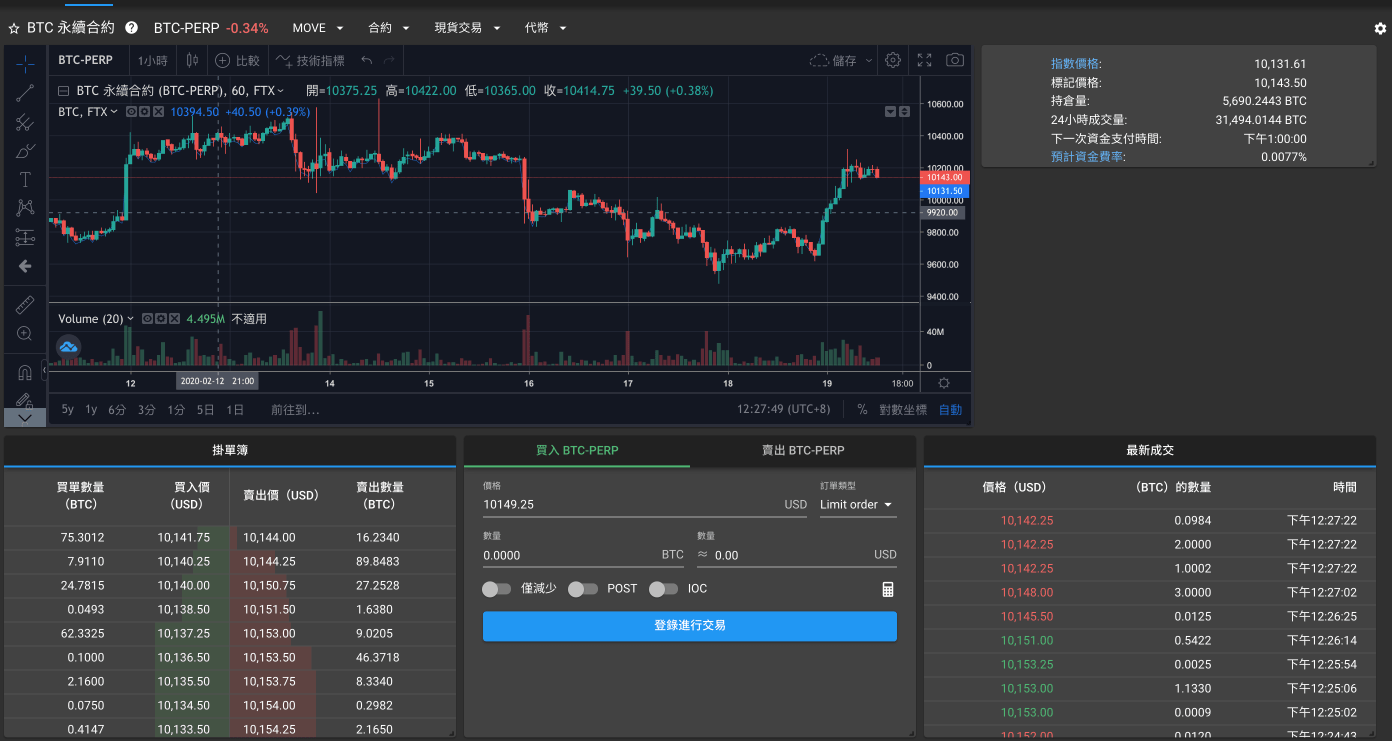Image resolution: width=1392 pixels, height=741 pixels.
Task: Click the price input field
Action: pyautogui.click(x=645, y=505)
